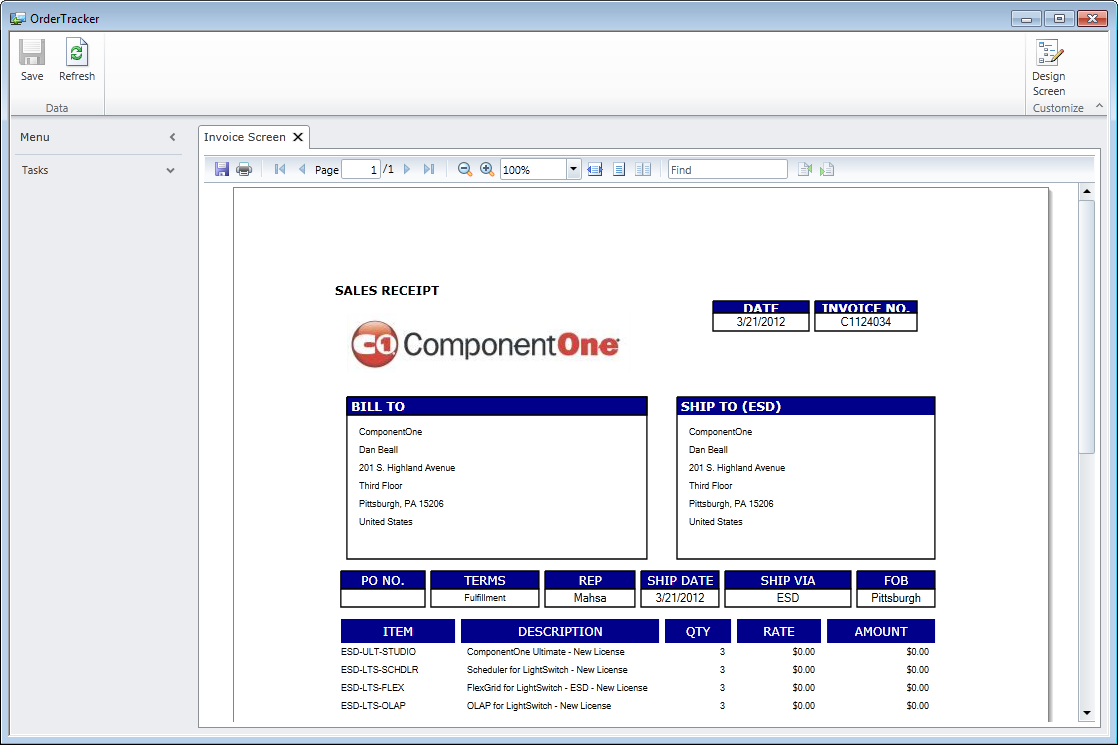Collapse the Menu side panel
The width and height of the screenshot is (1118, 745).
172,137
